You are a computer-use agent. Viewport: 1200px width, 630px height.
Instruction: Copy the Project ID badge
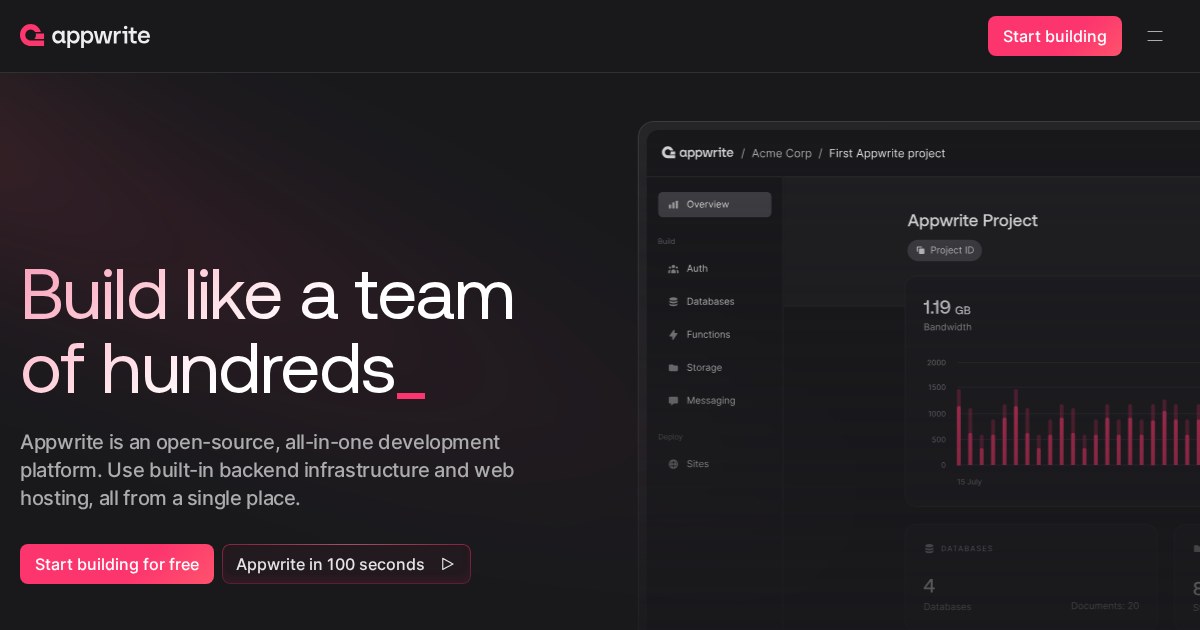coord(944,250)
